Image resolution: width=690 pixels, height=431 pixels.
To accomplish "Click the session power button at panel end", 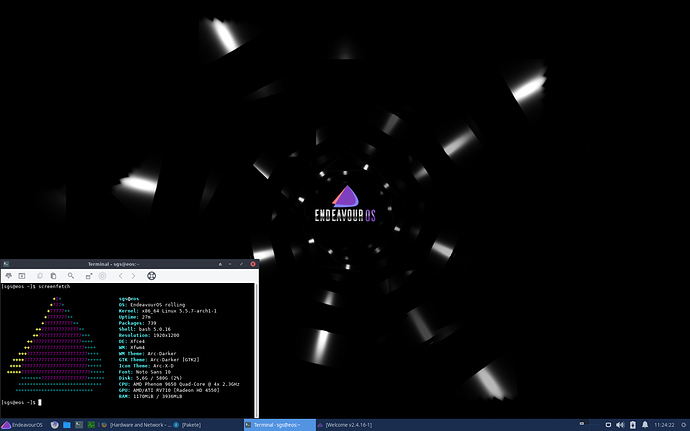I will tap(684, 425).
